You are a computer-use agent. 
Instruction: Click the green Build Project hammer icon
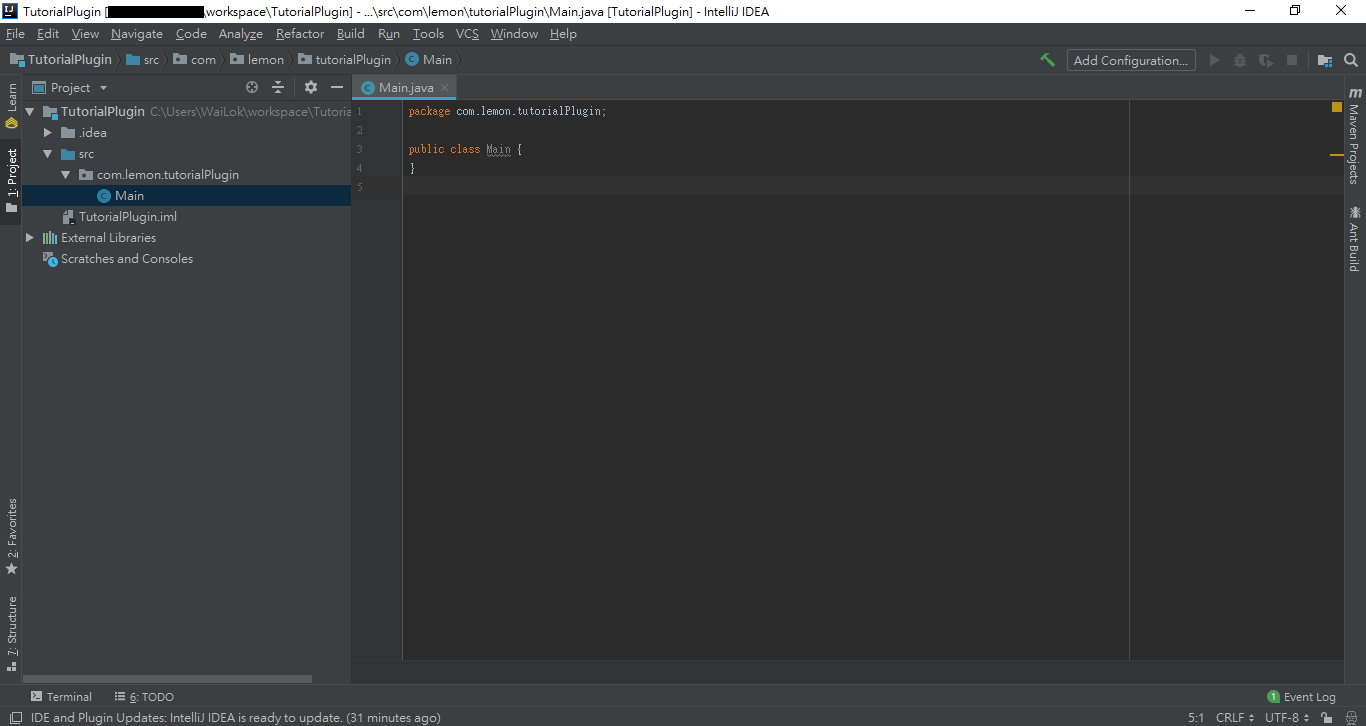pos(1047,60)
